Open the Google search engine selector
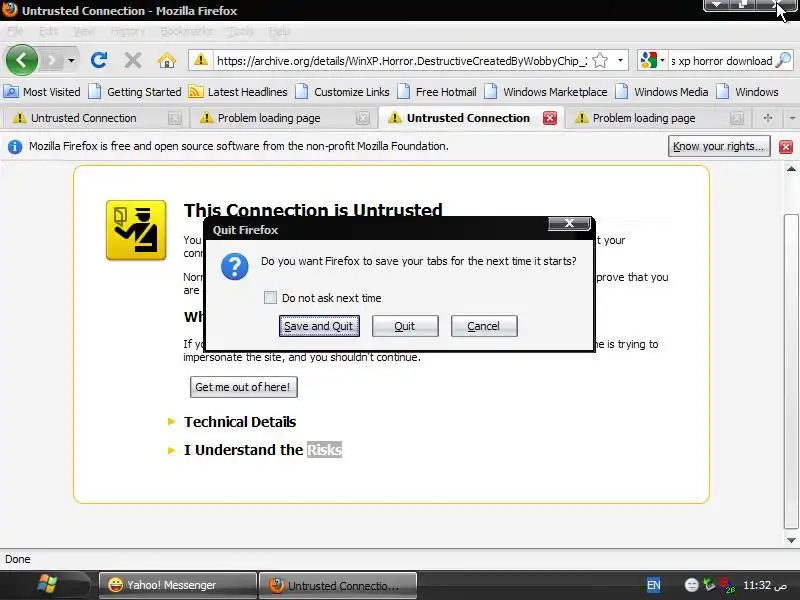 coord(652,61)
